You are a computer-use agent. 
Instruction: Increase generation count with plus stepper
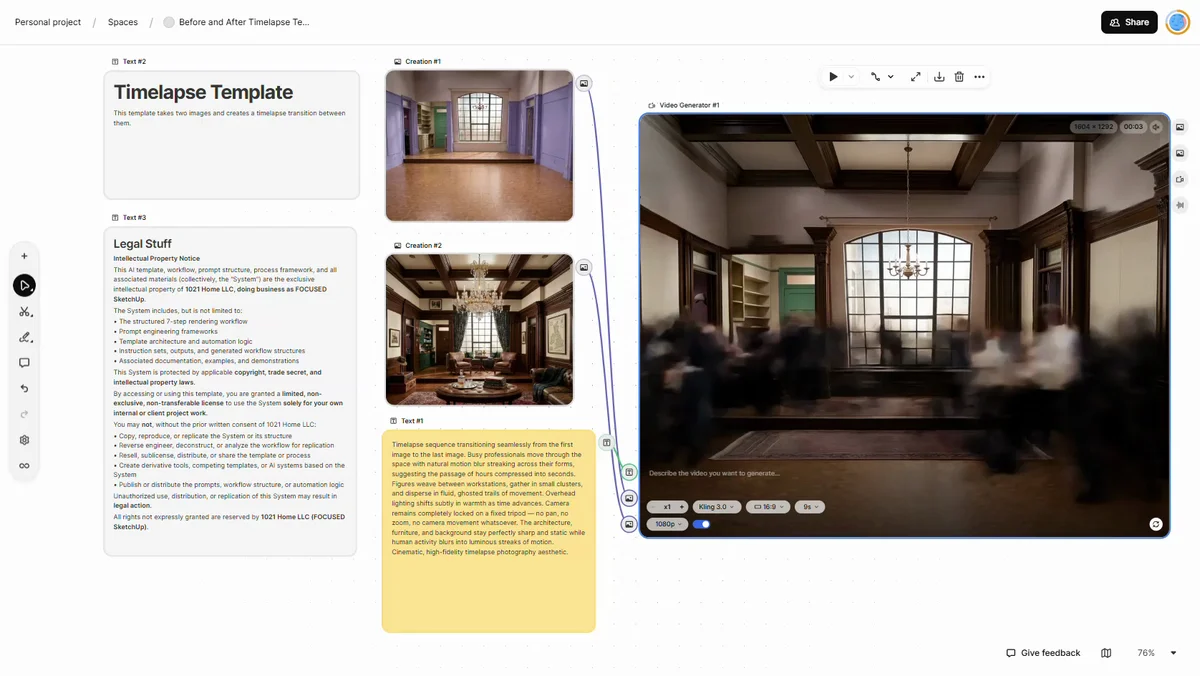coord(682,507)
